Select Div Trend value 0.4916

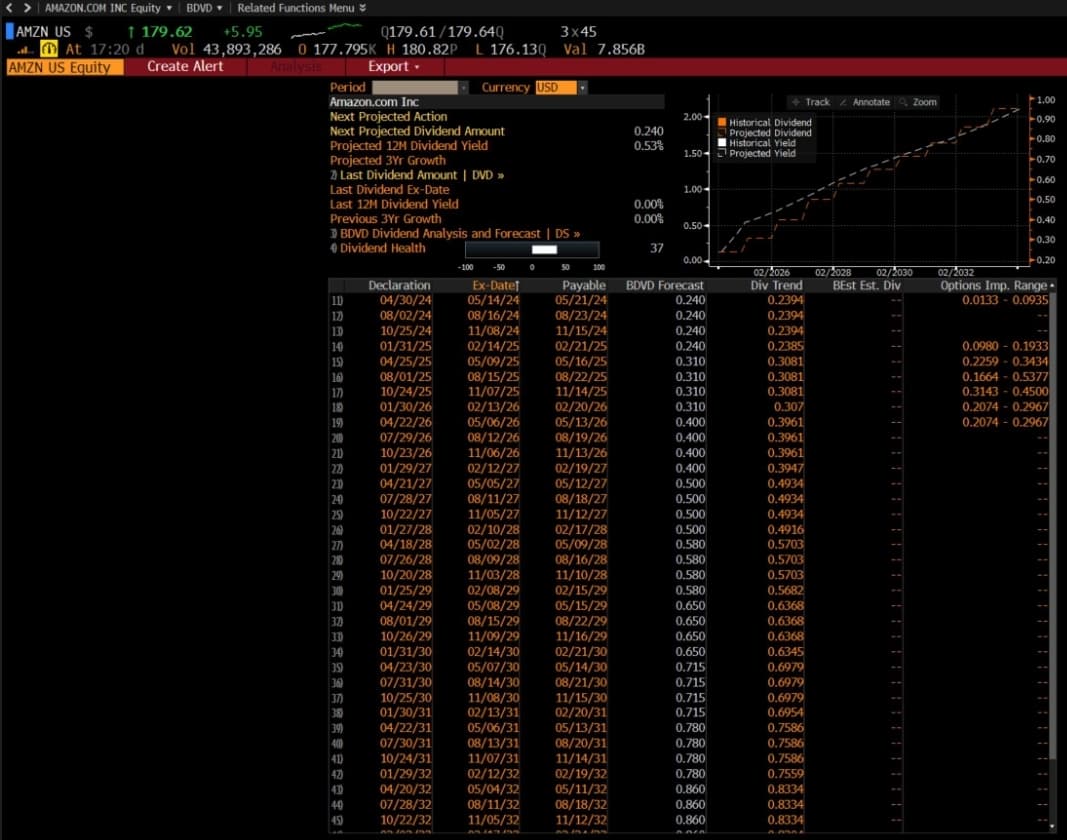pyautogui.click(x=785, y=530)
